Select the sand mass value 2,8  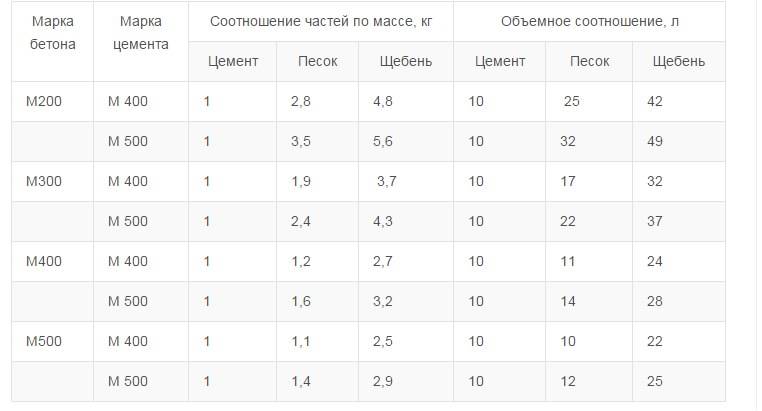pos(301,102)
